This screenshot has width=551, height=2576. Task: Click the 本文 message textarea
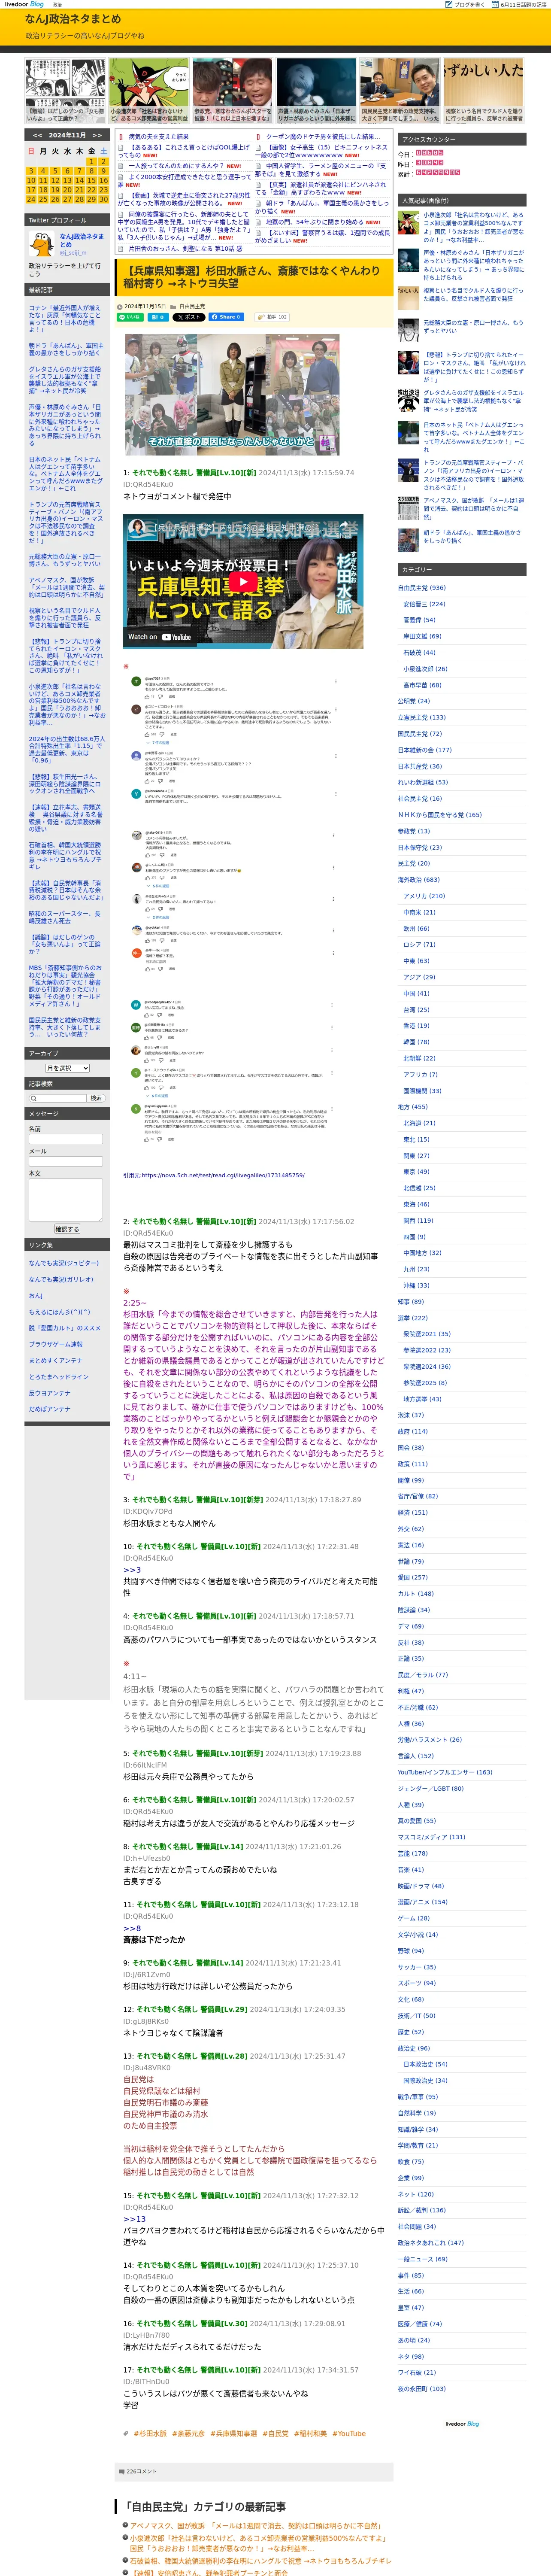coord(66,1200)
